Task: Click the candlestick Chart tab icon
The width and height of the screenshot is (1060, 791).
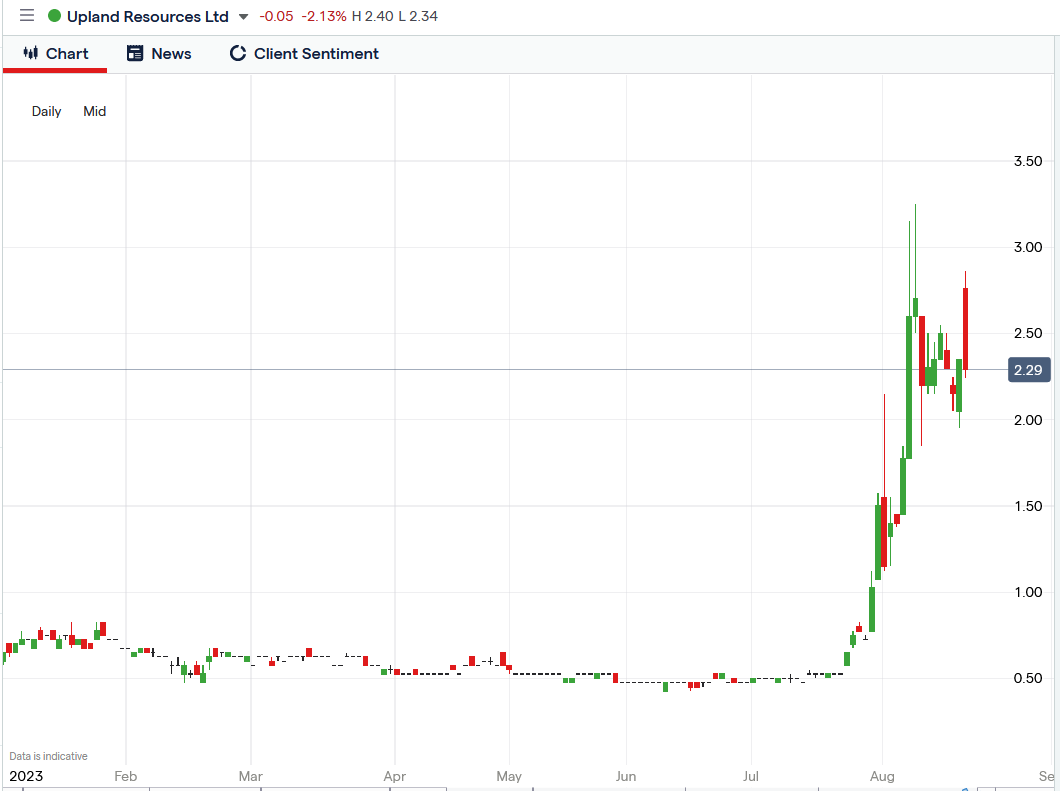Action: pos(30,53)
